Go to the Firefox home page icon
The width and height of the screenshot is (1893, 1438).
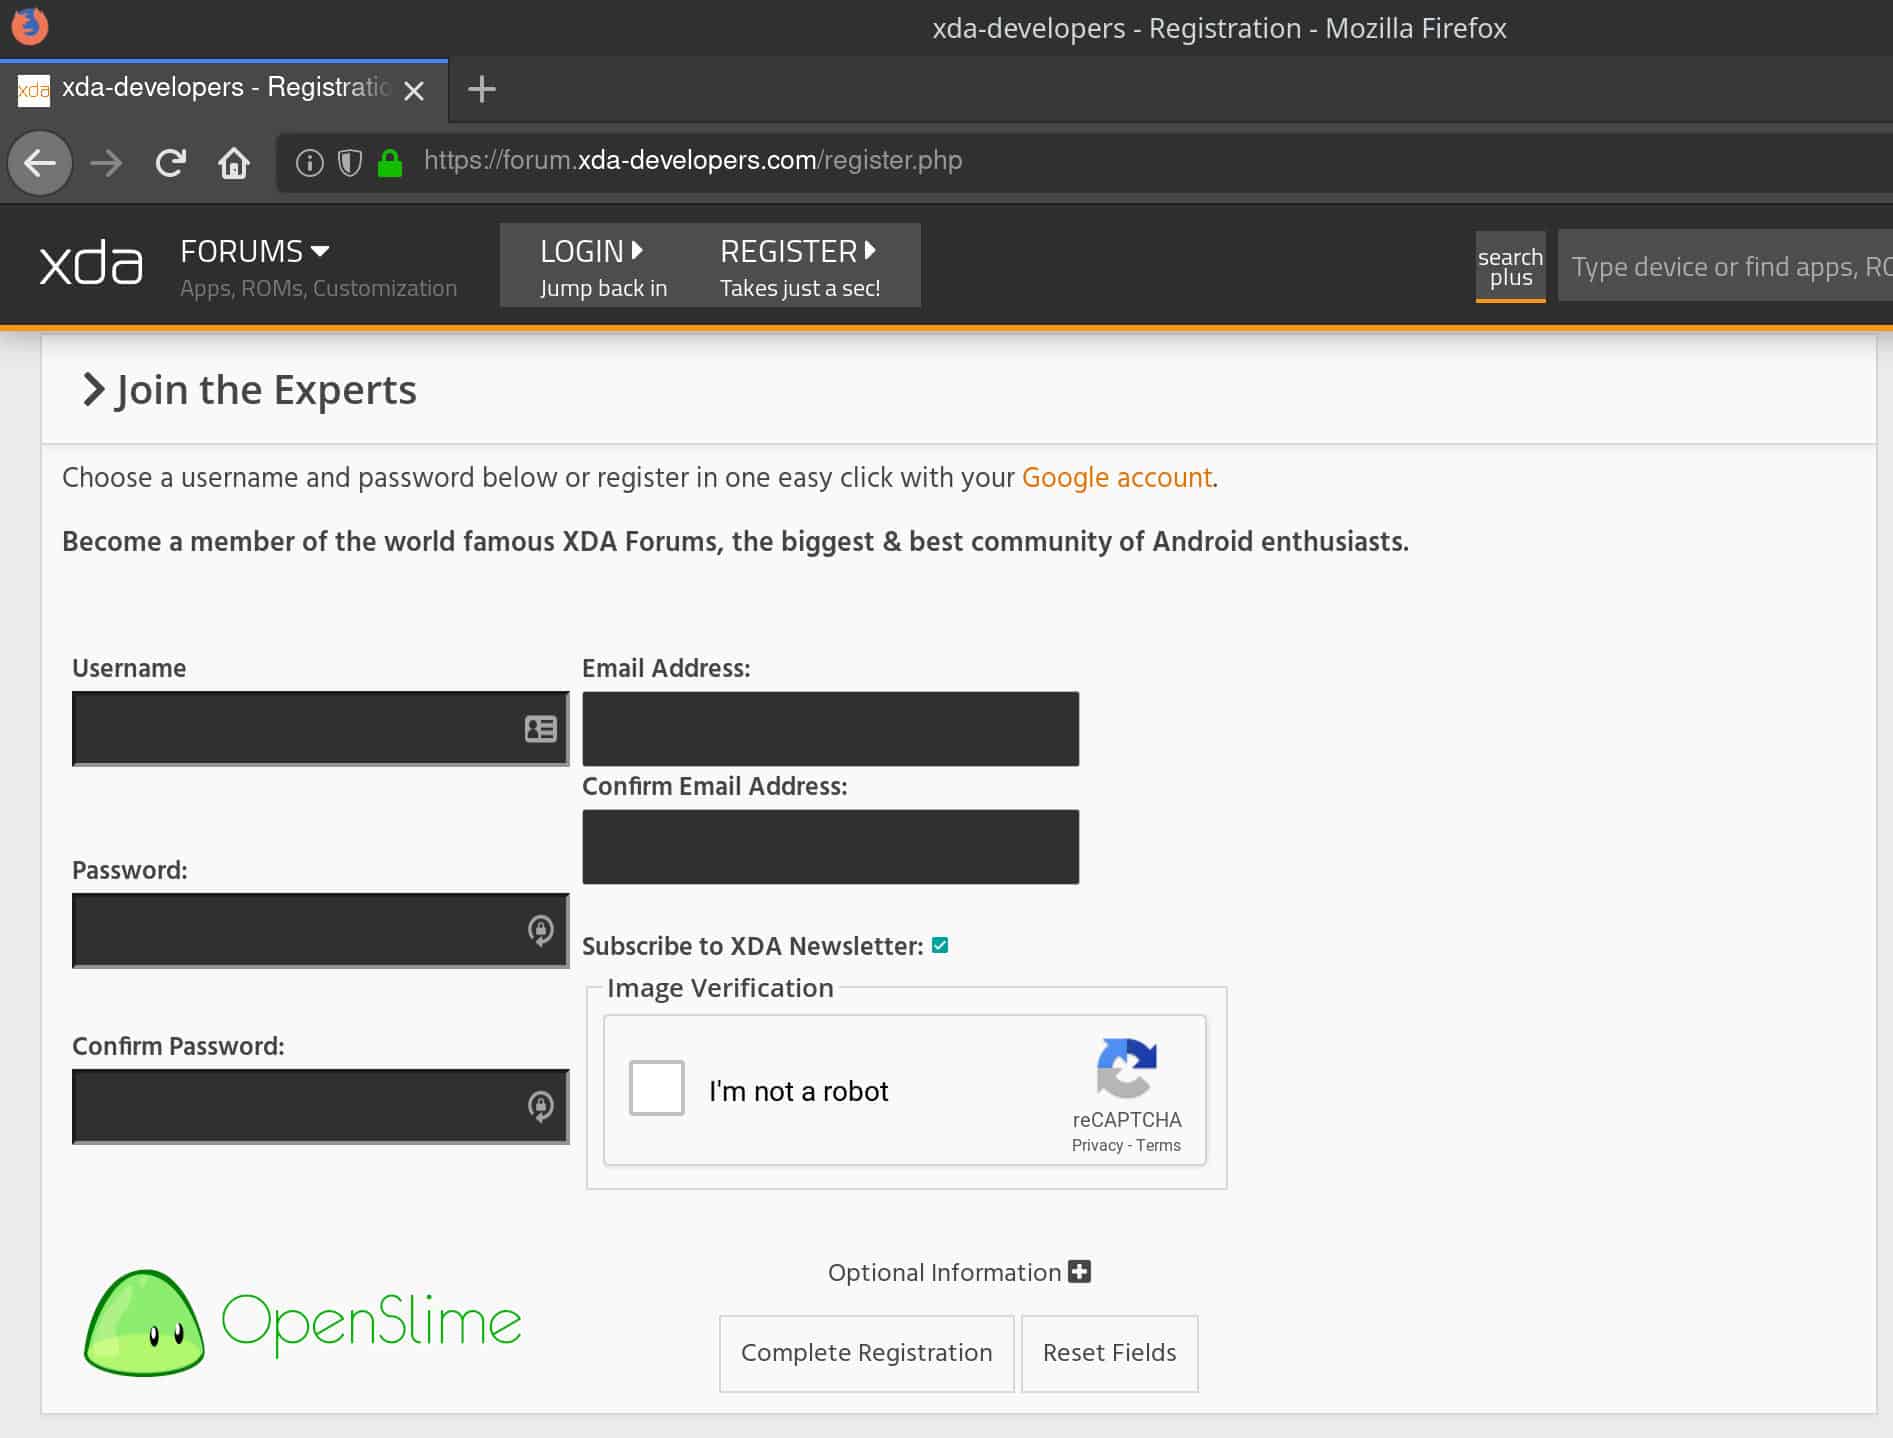[x=234, y=162]
